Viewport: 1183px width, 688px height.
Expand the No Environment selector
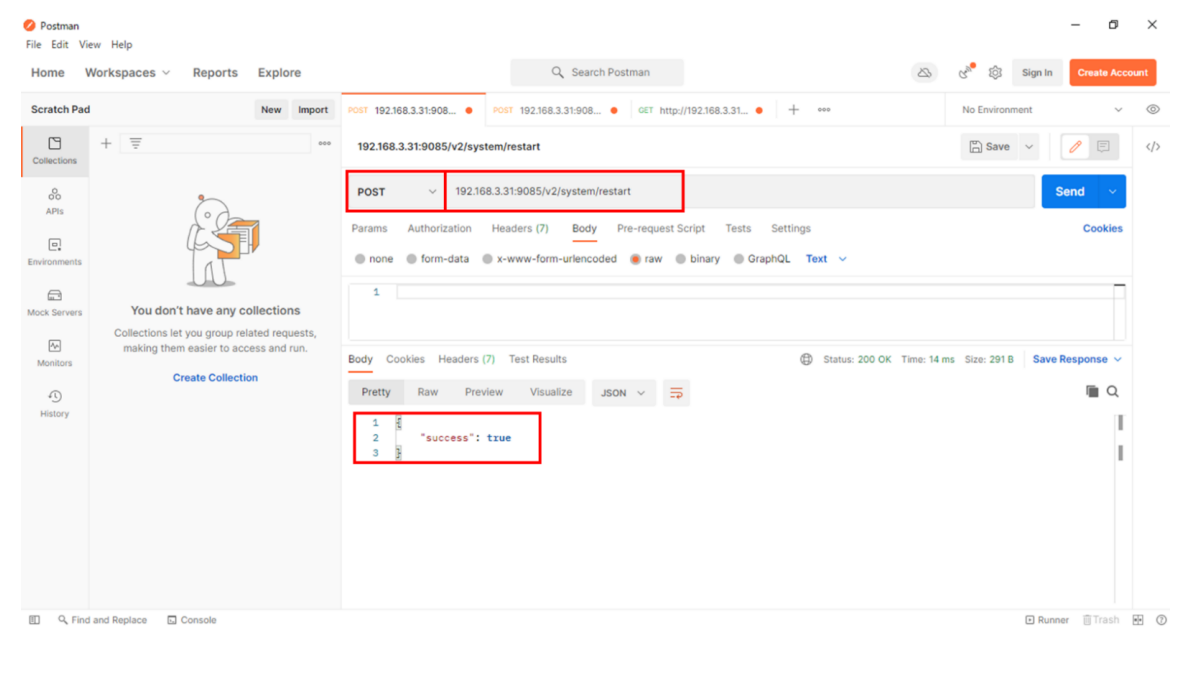click(x=1041, y=110)
